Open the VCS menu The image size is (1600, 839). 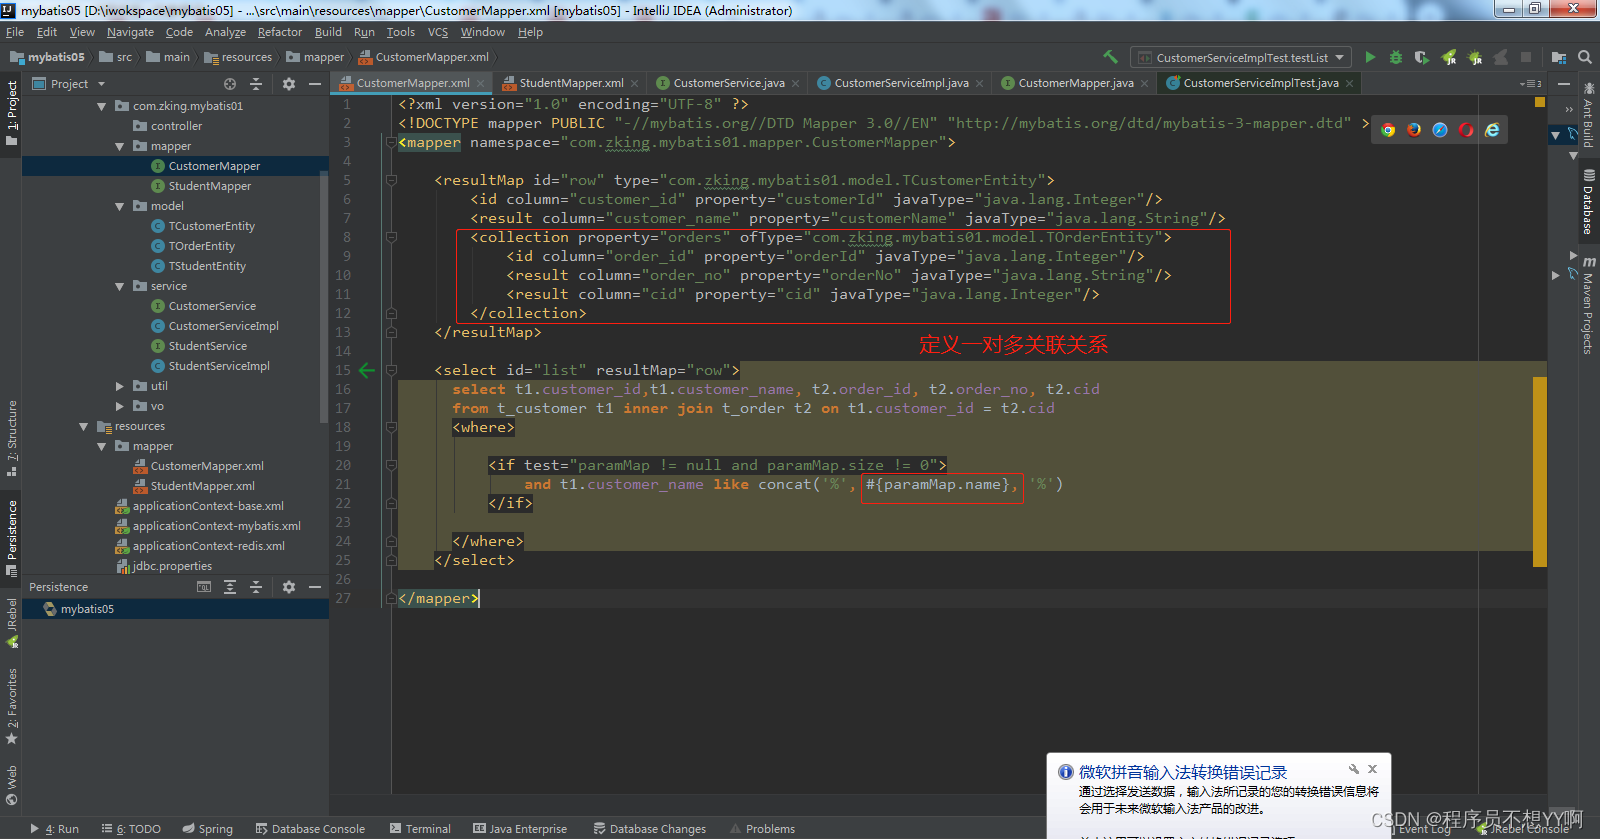click(438, 32)
